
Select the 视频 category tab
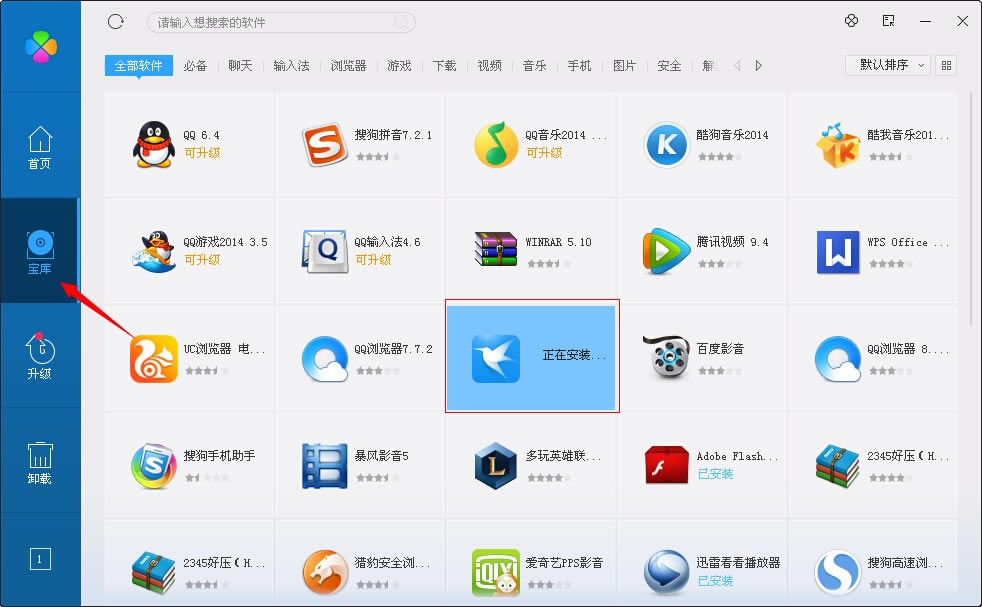[x=490, y=65]
